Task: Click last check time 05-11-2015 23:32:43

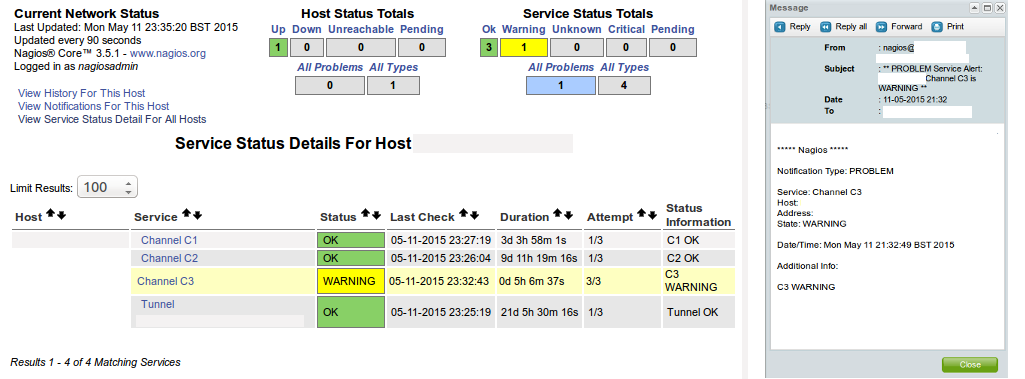Action: point(439,282)
